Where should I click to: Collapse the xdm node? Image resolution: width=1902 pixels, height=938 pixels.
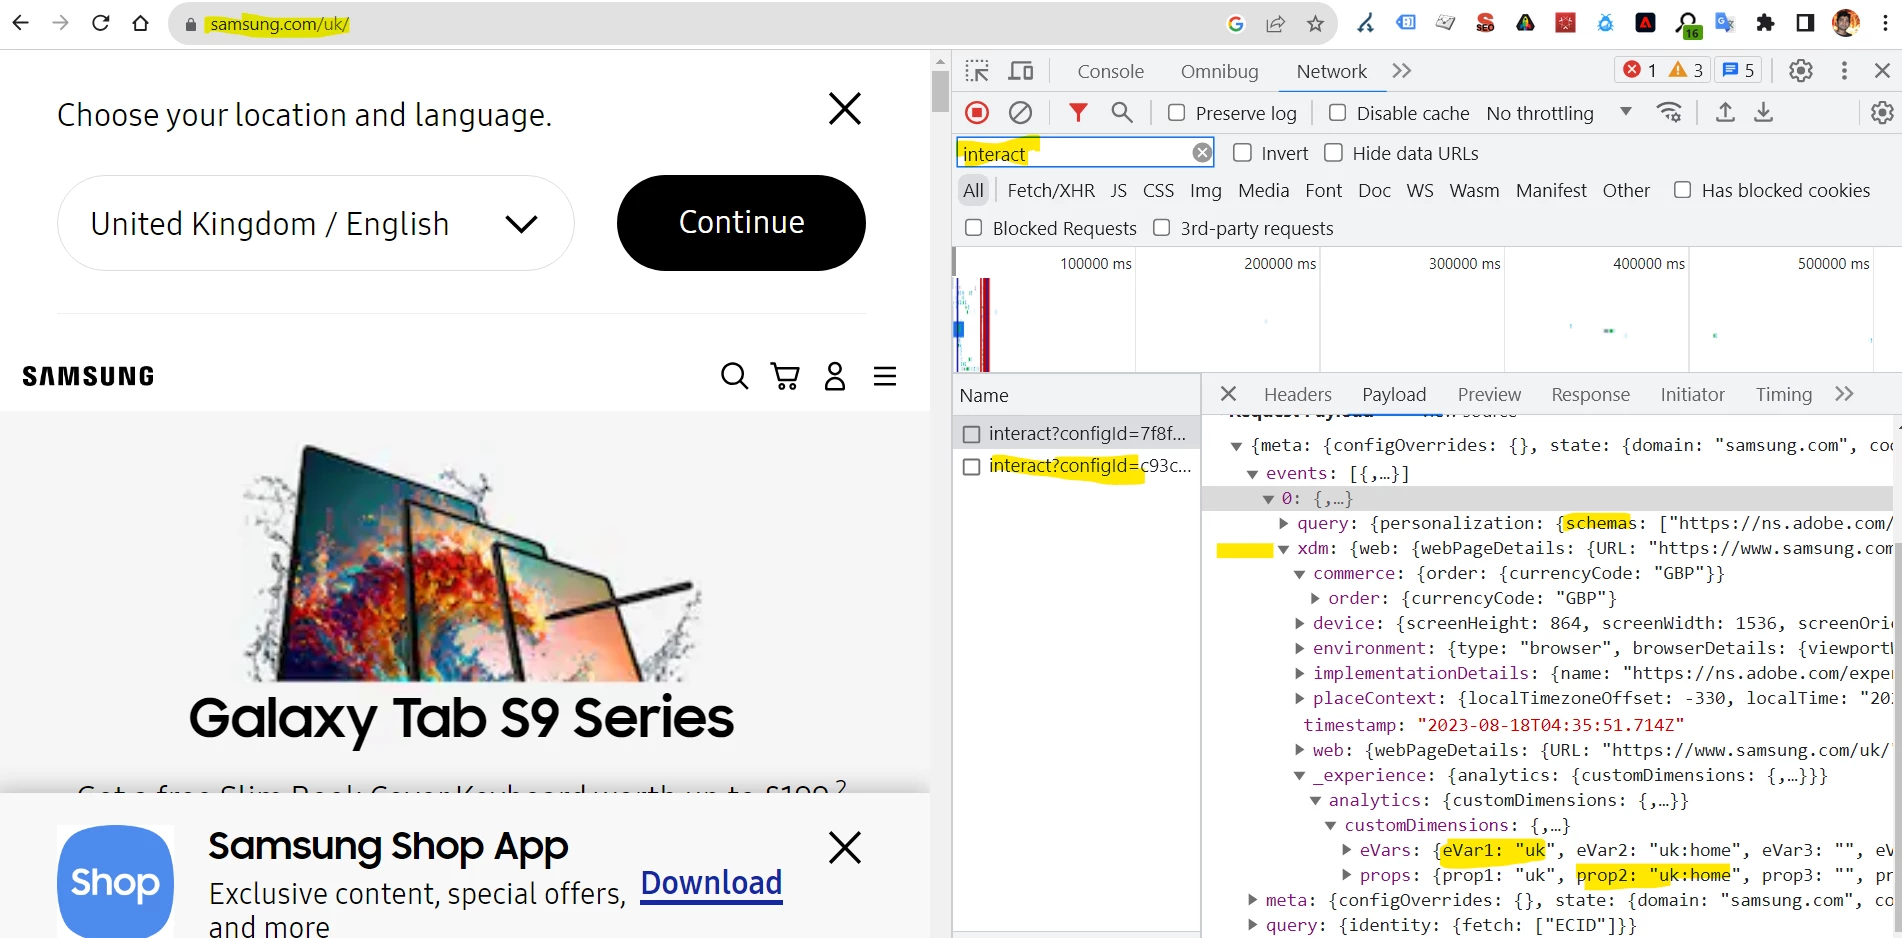[1283, 549]
